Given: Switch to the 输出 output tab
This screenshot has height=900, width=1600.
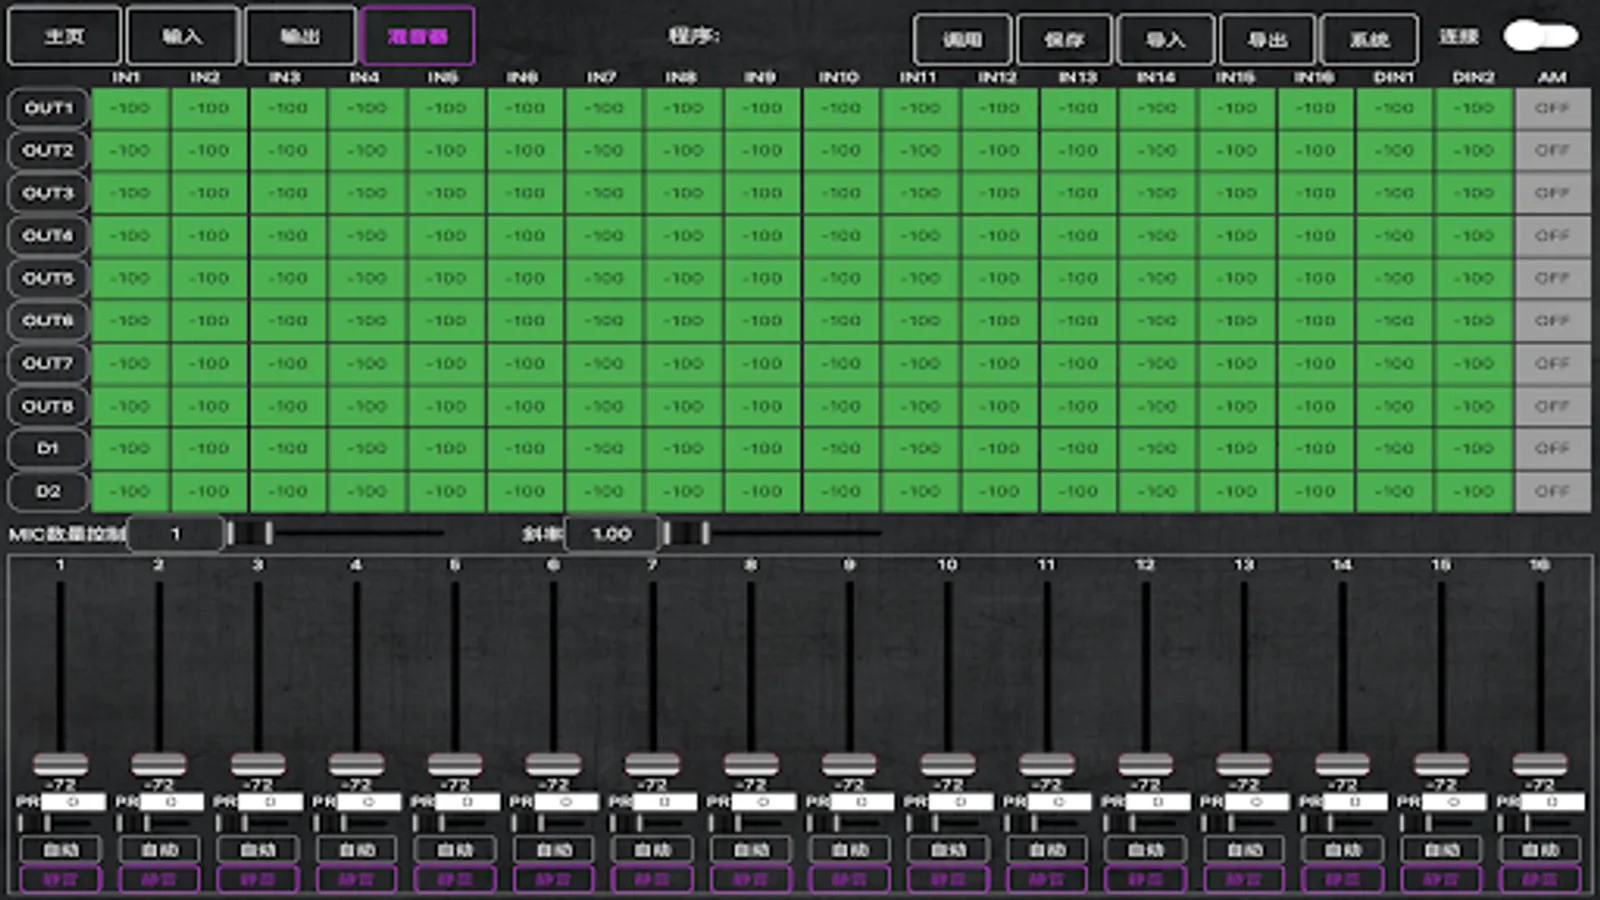Looking at the screenshot, I should coord(300,36).
